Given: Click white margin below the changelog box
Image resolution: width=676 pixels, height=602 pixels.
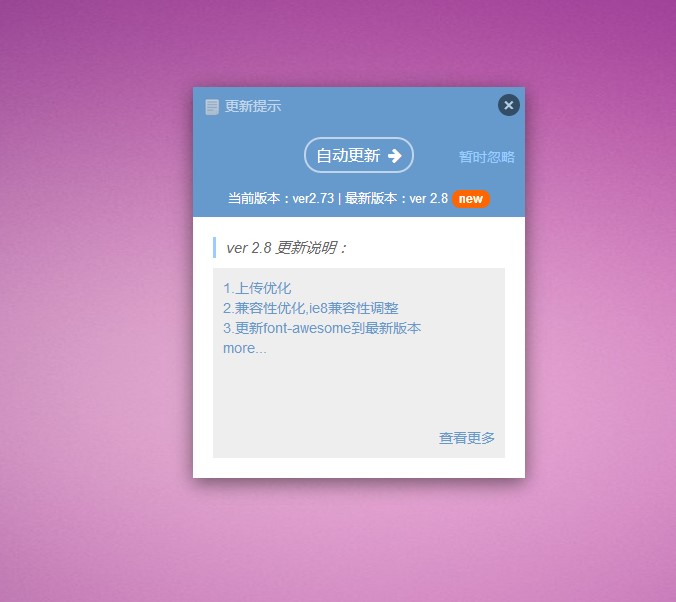Looking at the screenshot, I should coord(359,468).
